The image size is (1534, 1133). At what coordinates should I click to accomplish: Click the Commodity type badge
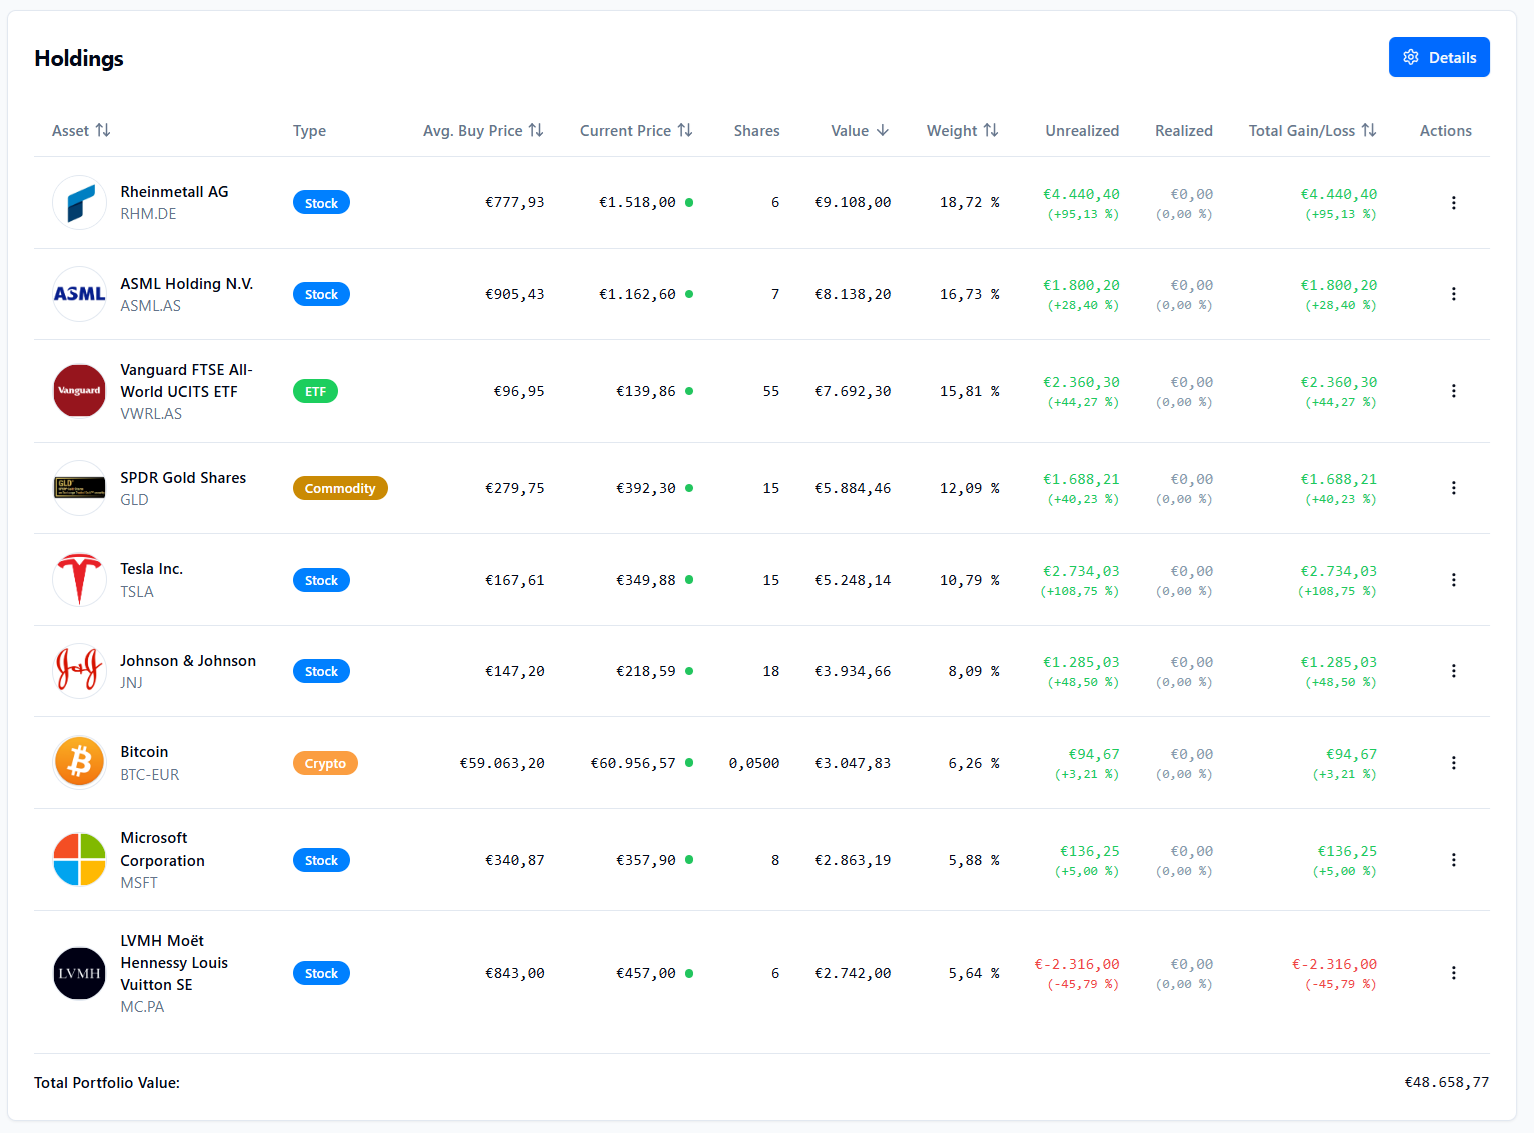[x=340, y=488]
